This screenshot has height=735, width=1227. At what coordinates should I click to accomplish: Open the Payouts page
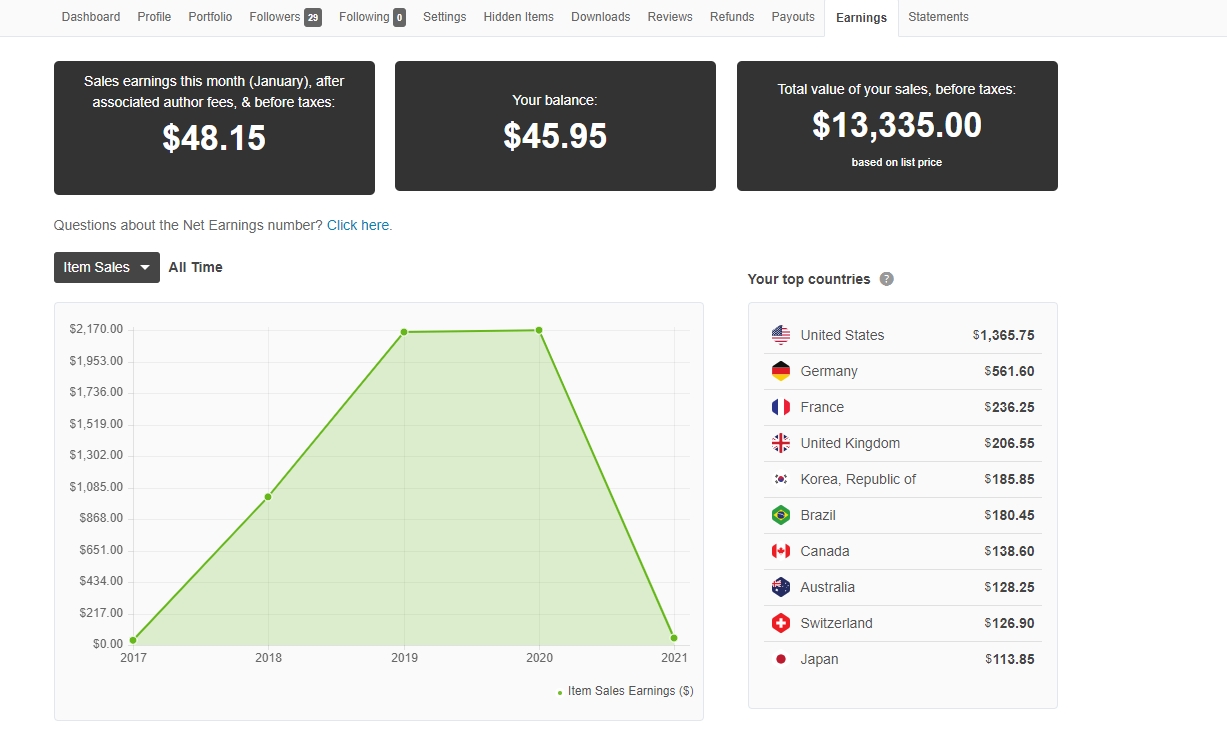(x=793, y=17)
